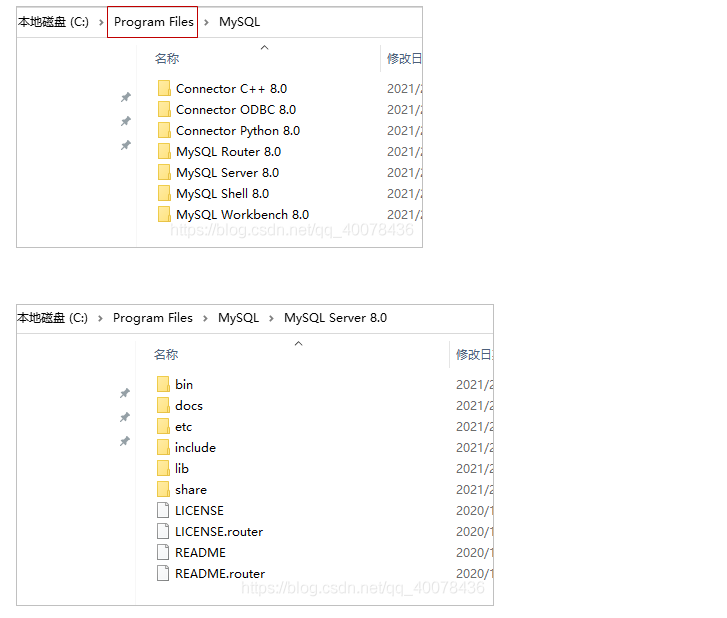Expand chevron after 本地磁盘 (C:) in upper window

point(101,22)
